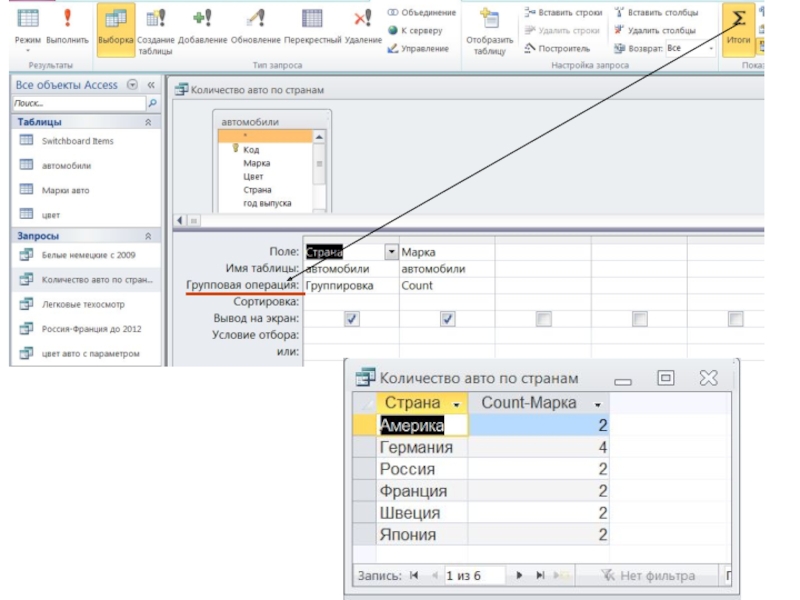This screenshot has height=600, width=800.
Task: Run the query with Выполнить
Action: click(x=67, y=27)
